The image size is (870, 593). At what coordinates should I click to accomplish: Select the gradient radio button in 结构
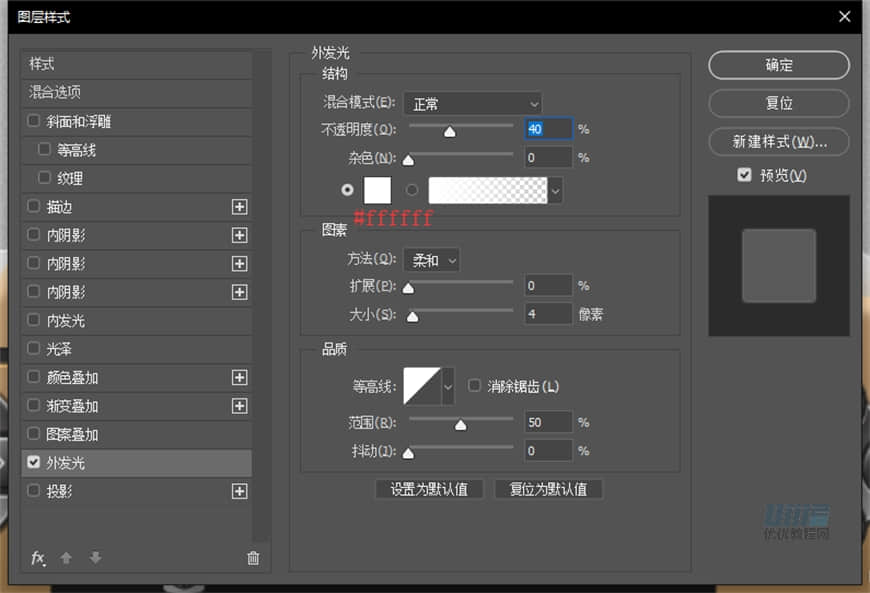pyautogui.click(x=411, y=189)
